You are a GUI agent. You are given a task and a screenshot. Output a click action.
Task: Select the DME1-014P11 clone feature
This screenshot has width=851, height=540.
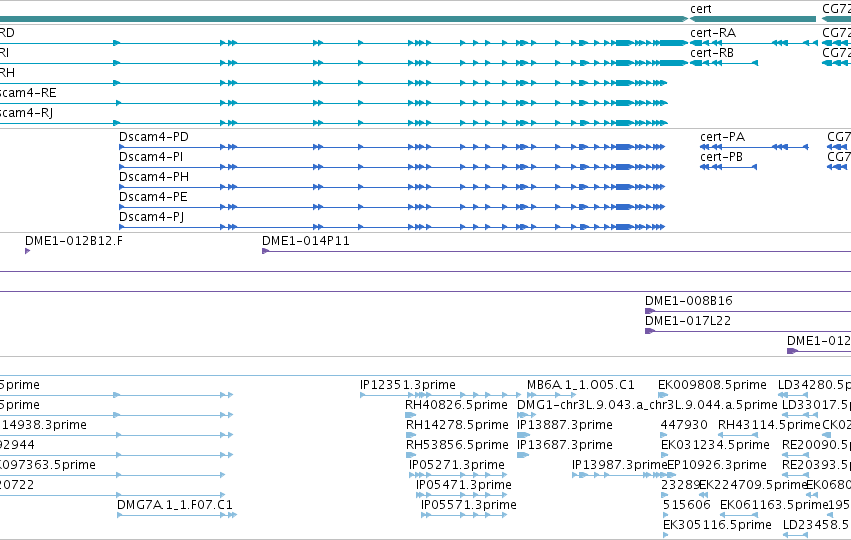(556, 251)
